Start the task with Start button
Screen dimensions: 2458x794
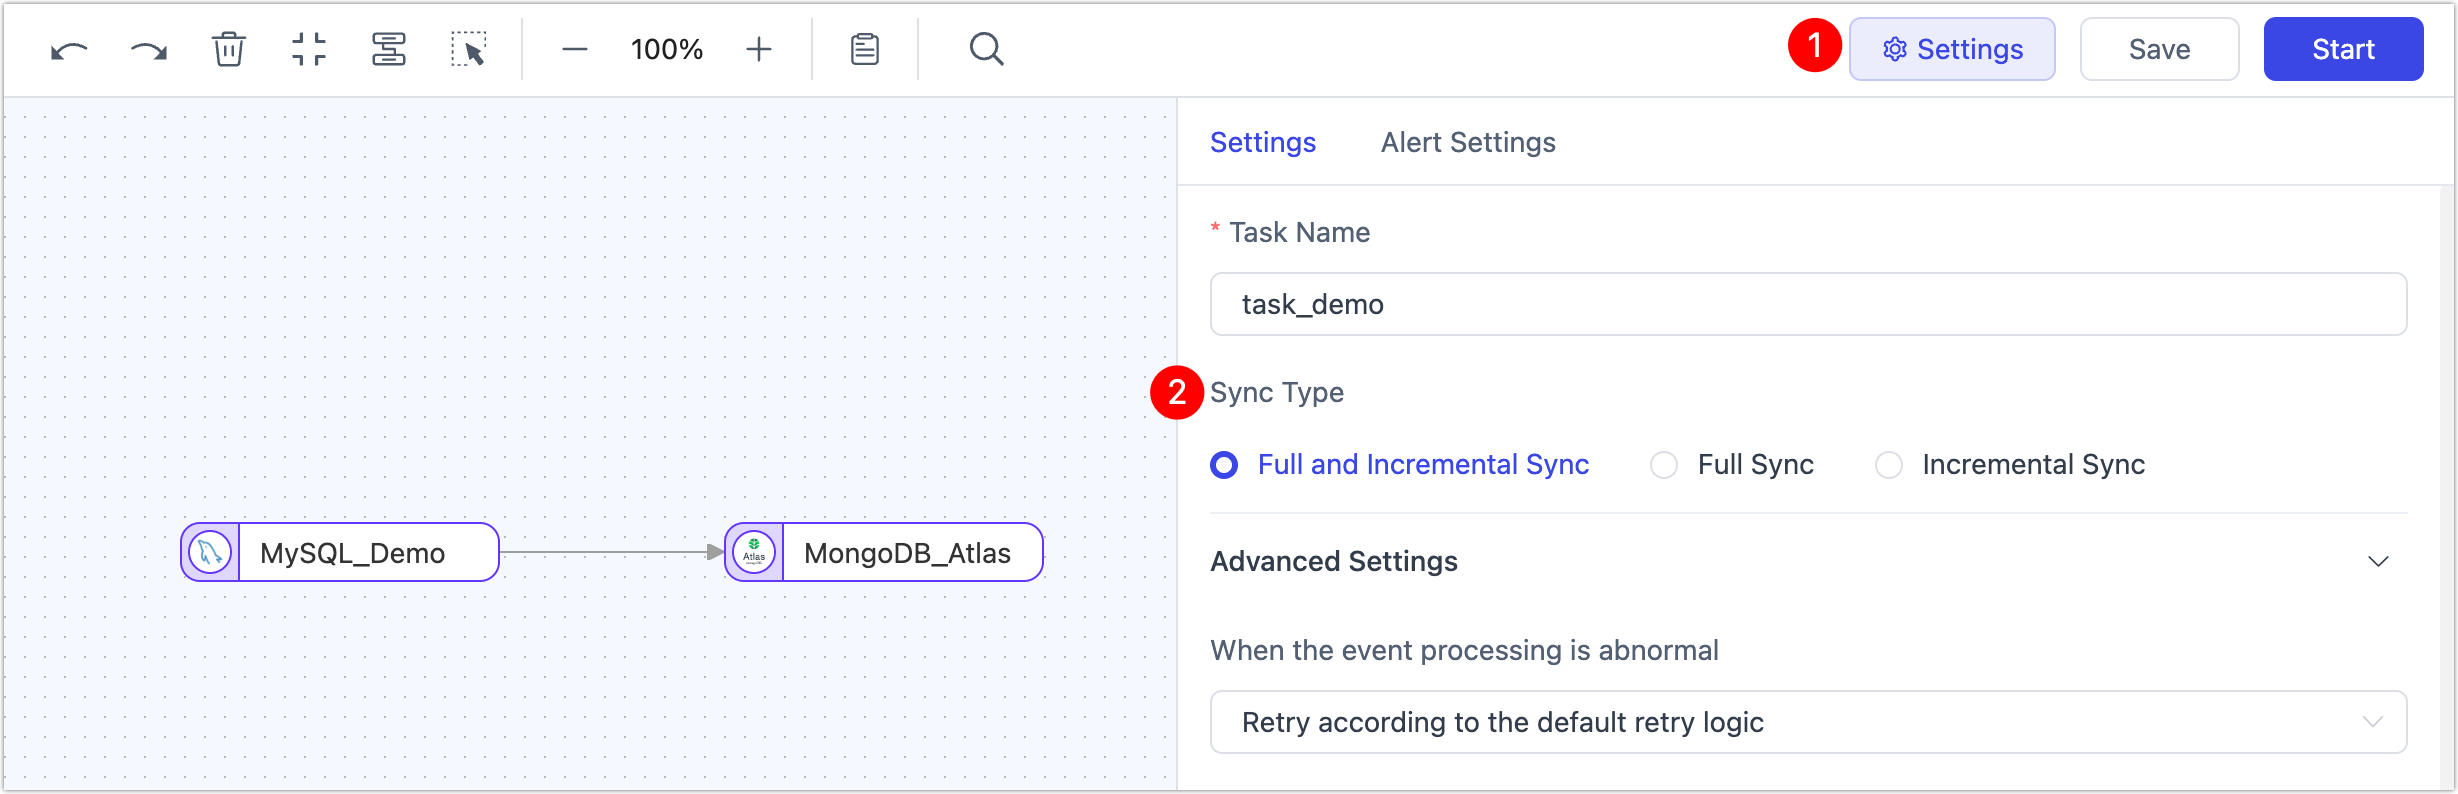2343,49
